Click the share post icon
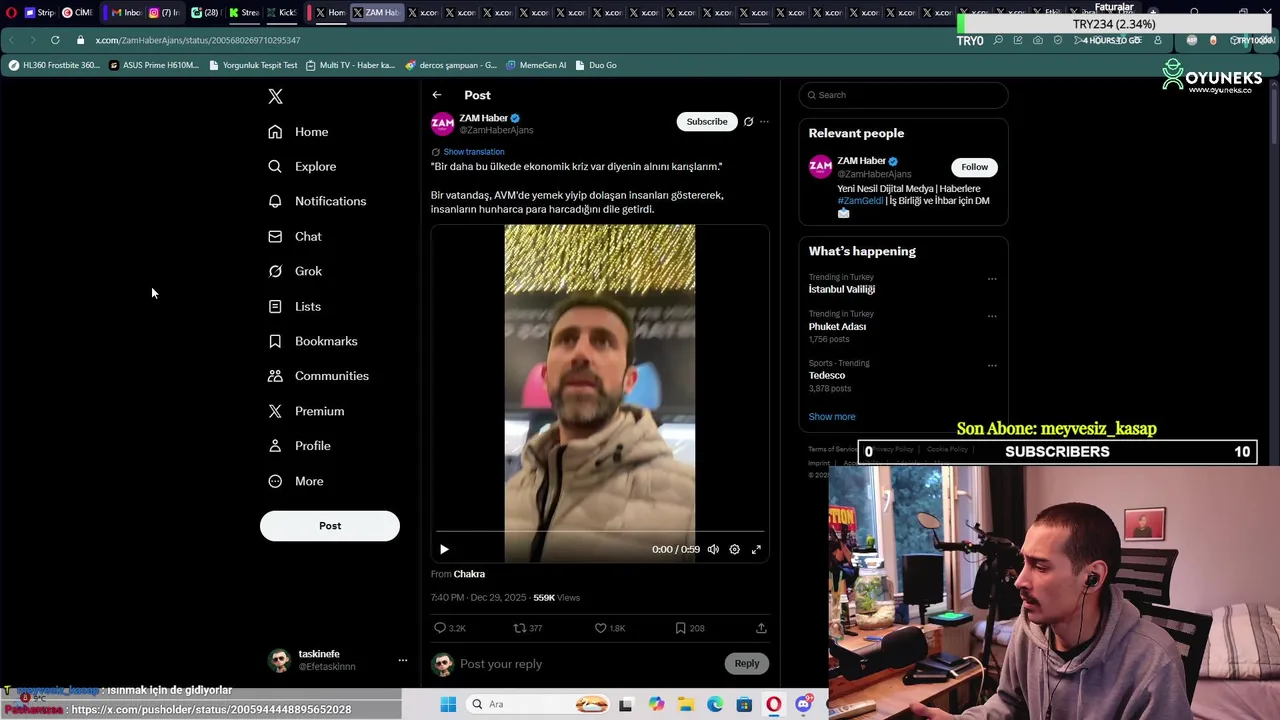 pos(761,628)
